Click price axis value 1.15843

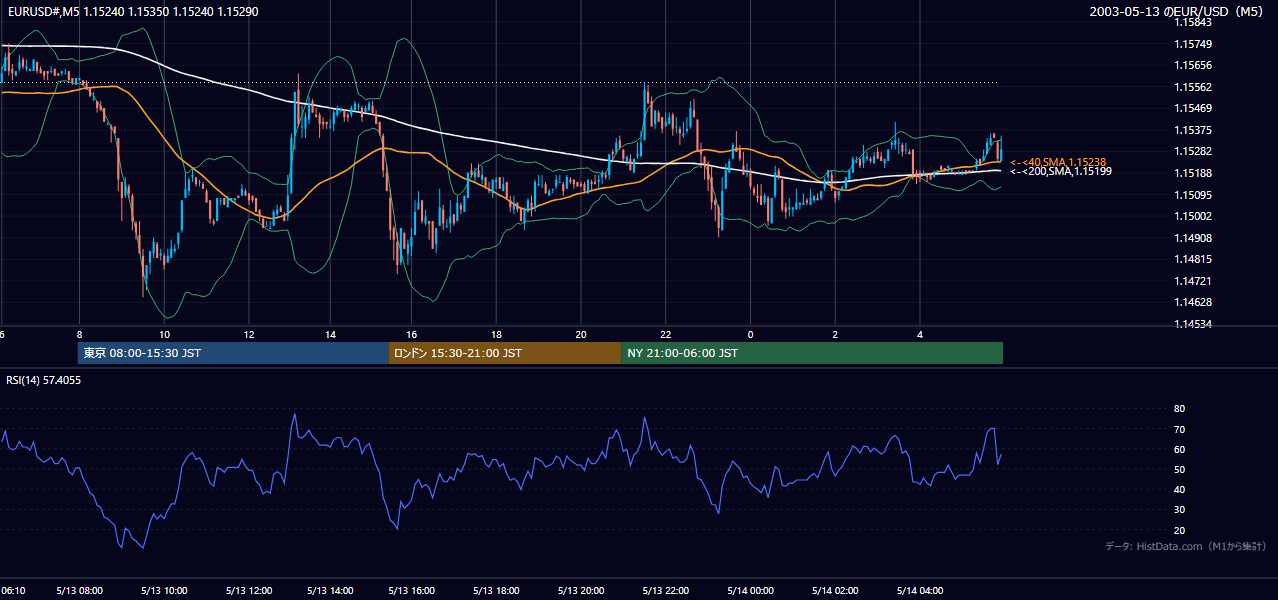[1192, 22]
